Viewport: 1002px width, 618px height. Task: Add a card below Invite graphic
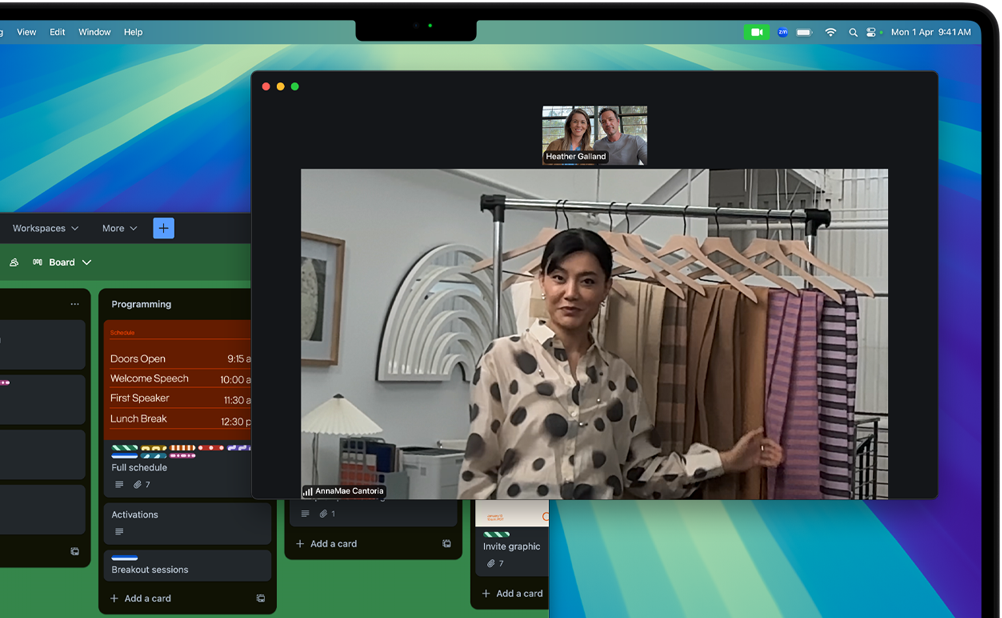pos(513,593)
